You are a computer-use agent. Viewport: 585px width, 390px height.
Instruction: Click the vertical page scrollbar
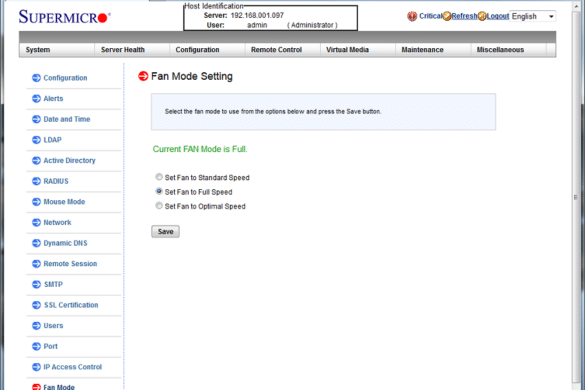tap(576, 197)
